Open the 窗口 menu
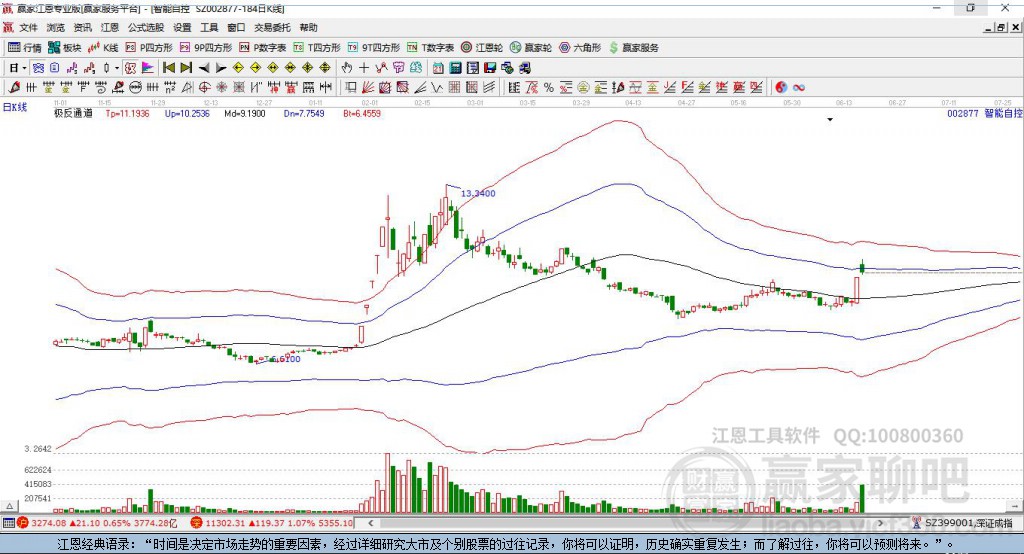This screenshot has height=554, width=1024. point(236,27)
